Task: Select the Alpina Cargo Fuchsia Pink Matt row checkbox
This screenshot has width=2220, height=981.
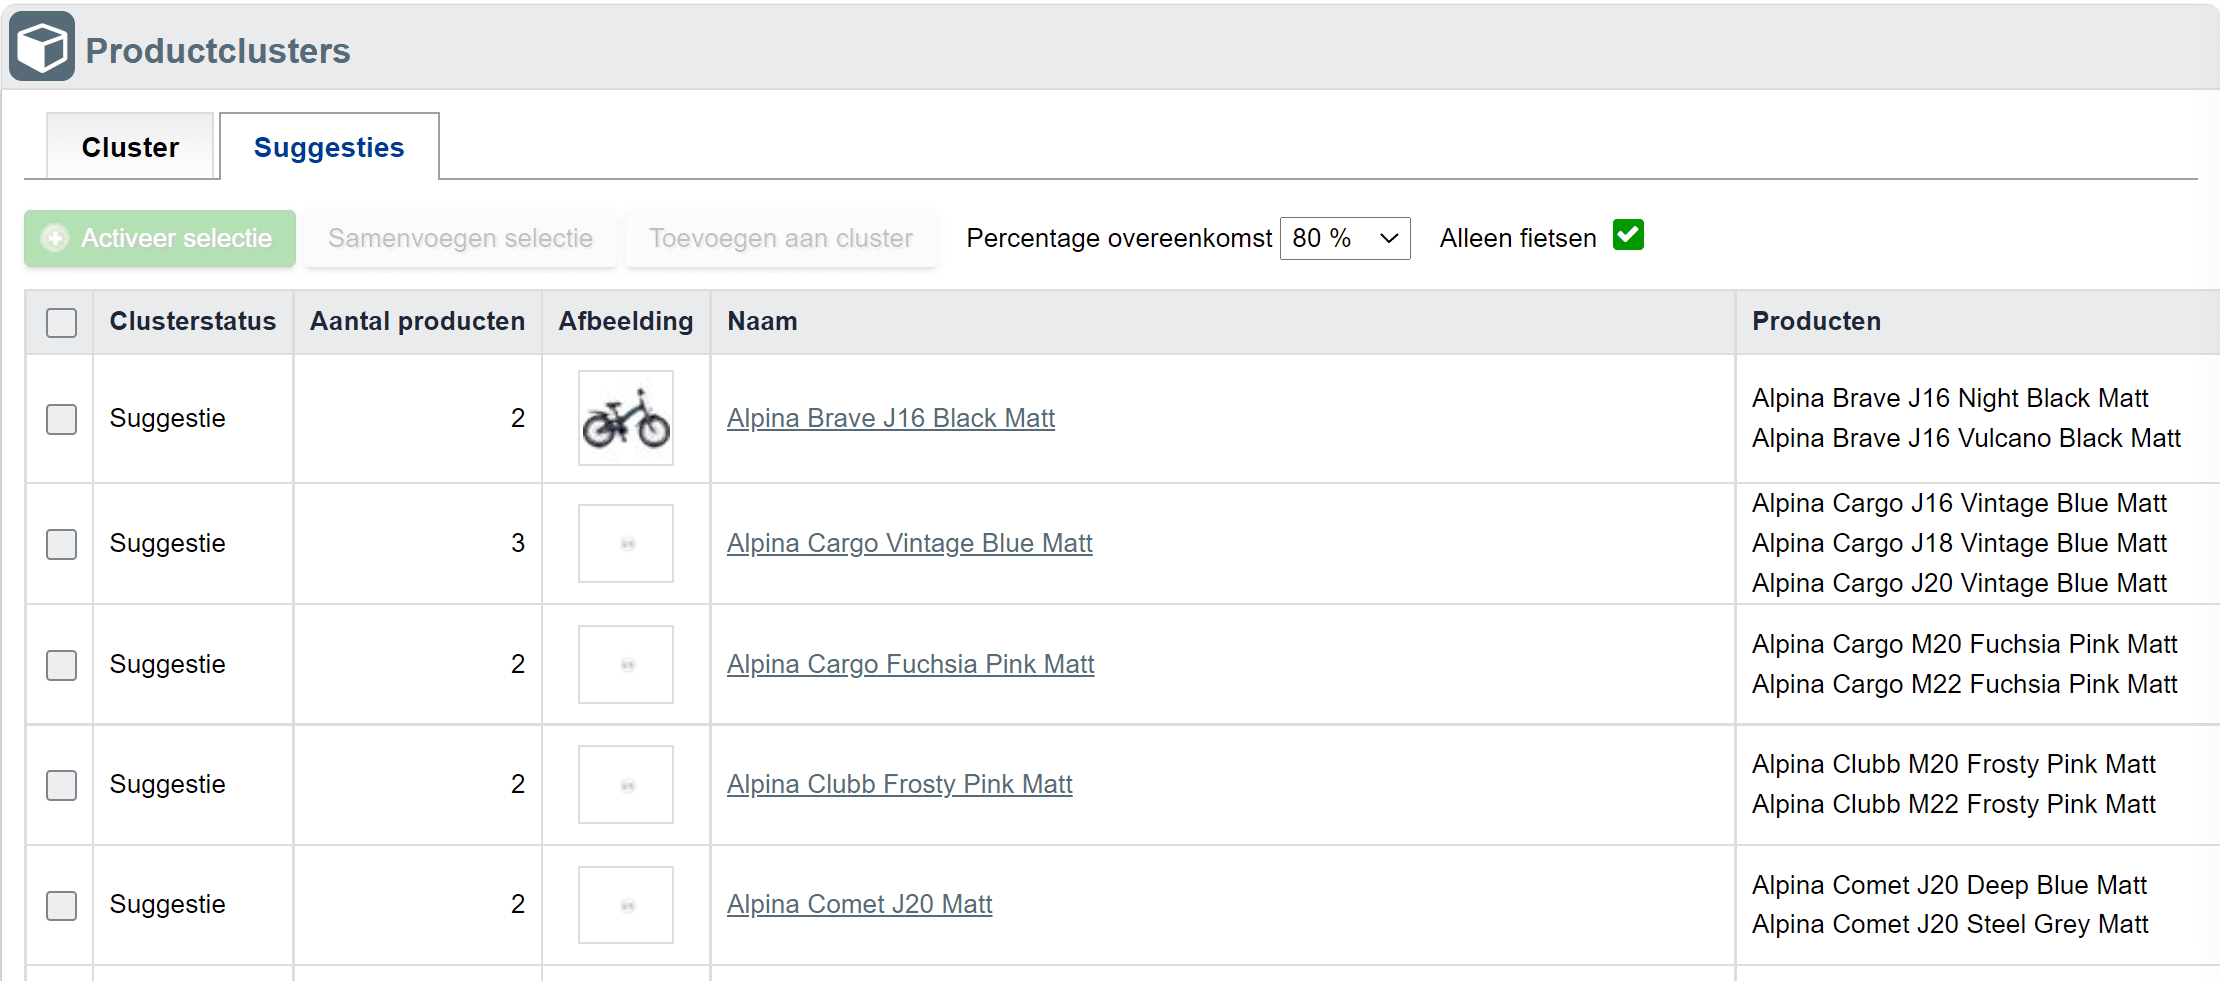Action: click(62, 665)
